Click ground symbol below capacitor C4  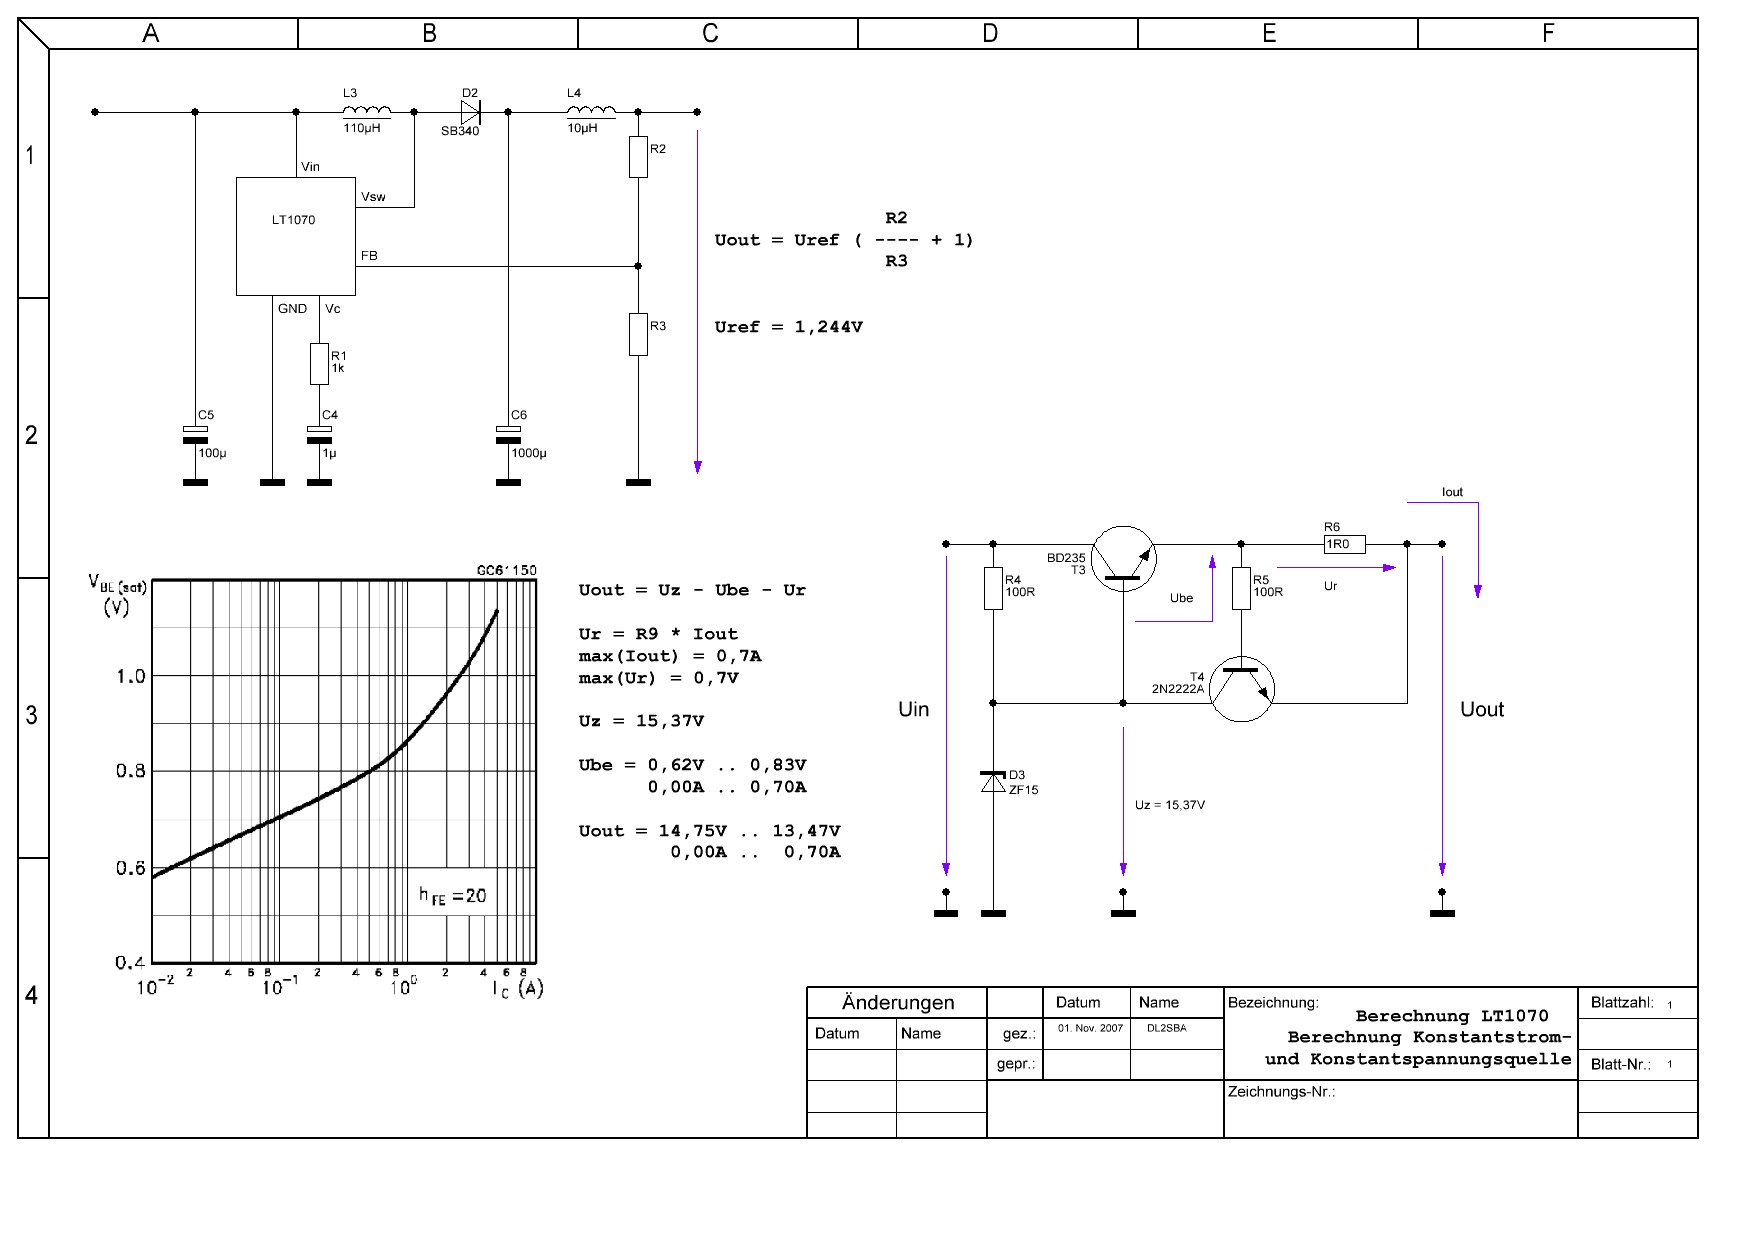pyautogui.click(x=319, y=482)
